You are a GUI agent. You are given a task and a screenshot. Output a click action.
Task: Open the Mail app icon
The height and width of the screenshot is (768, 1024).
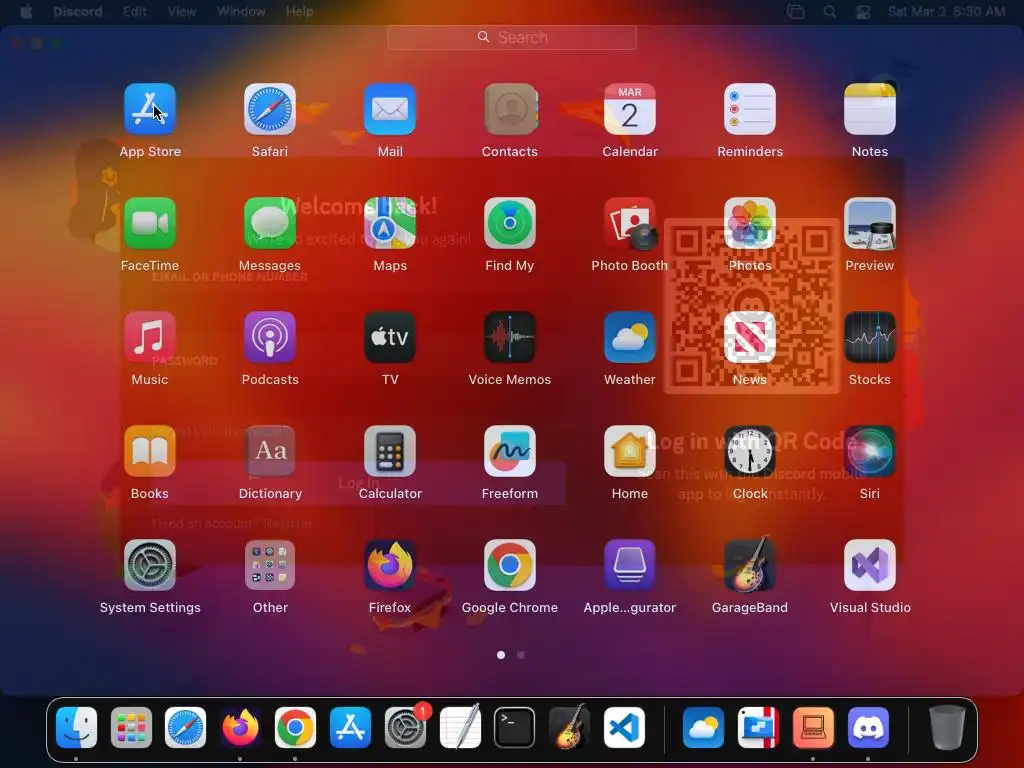(390, 109)
